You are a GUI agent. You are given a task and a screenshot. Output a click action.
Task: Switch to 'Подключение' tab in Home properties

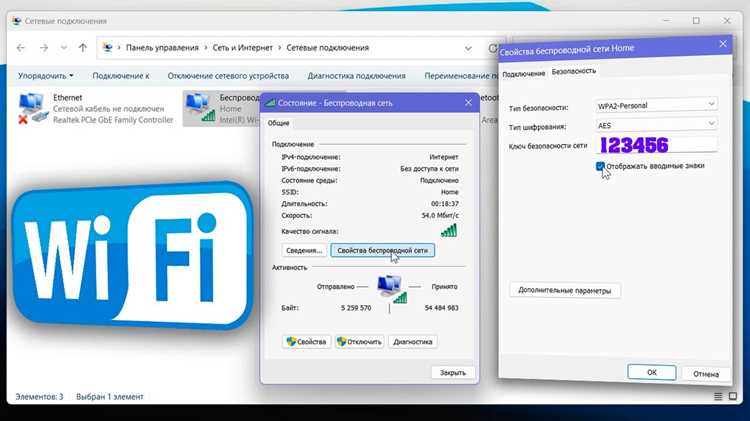[523, 74]
